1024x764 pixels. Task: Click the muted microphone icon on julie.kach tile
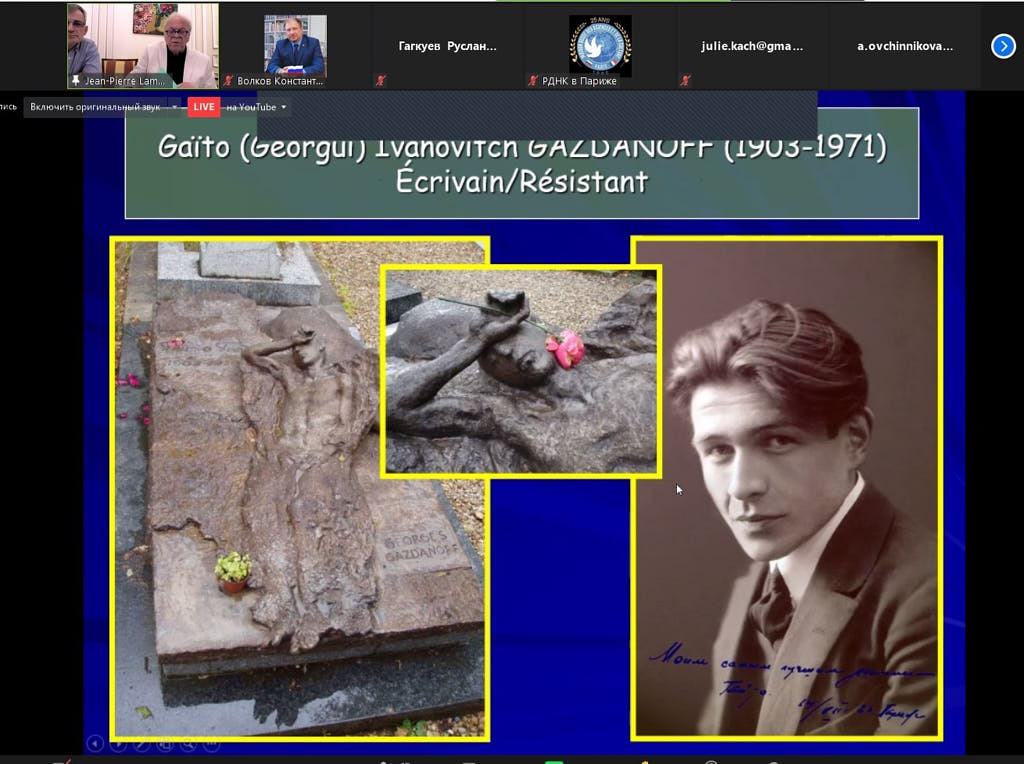(685, 80)
